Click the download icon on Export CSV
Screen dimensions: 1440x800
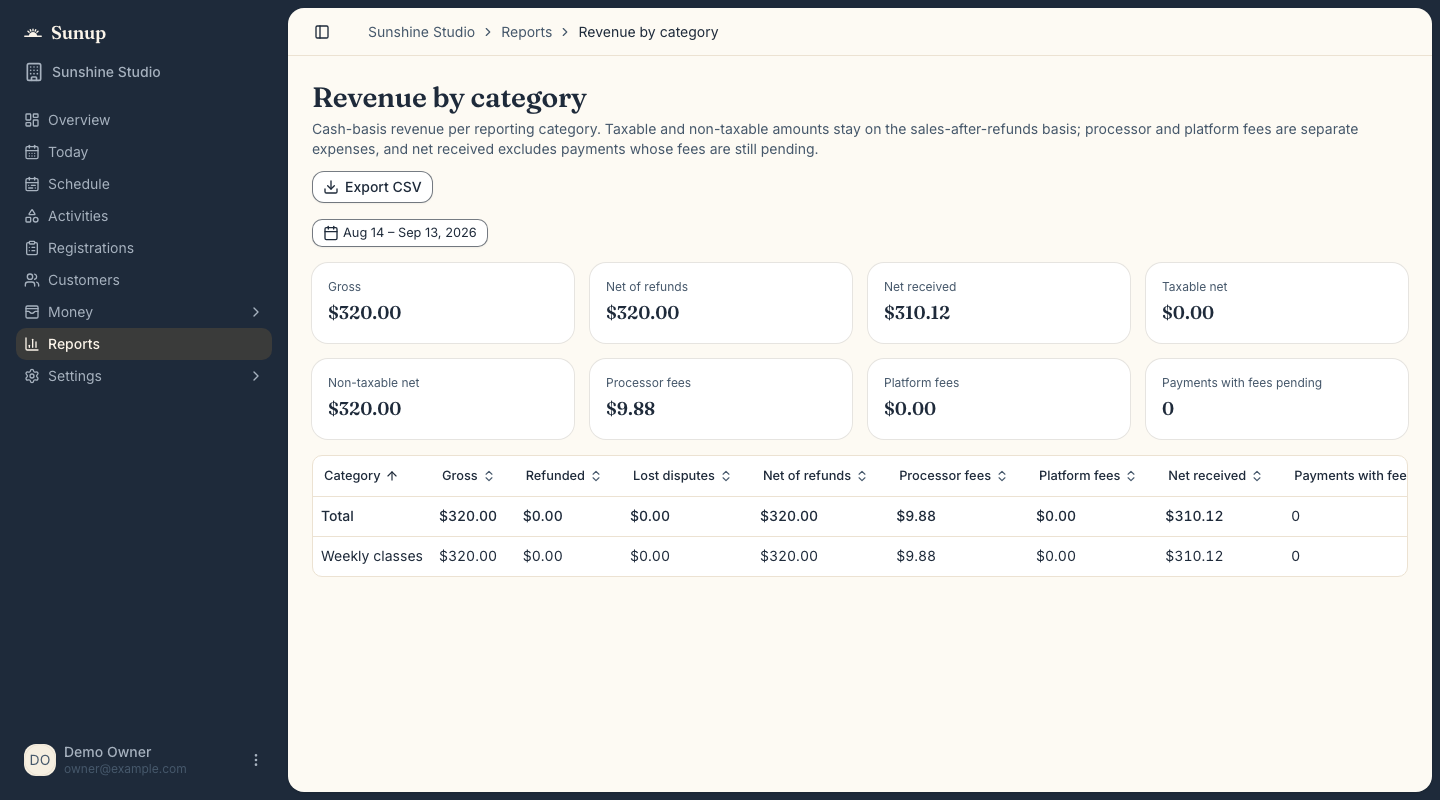click(331, 187)
